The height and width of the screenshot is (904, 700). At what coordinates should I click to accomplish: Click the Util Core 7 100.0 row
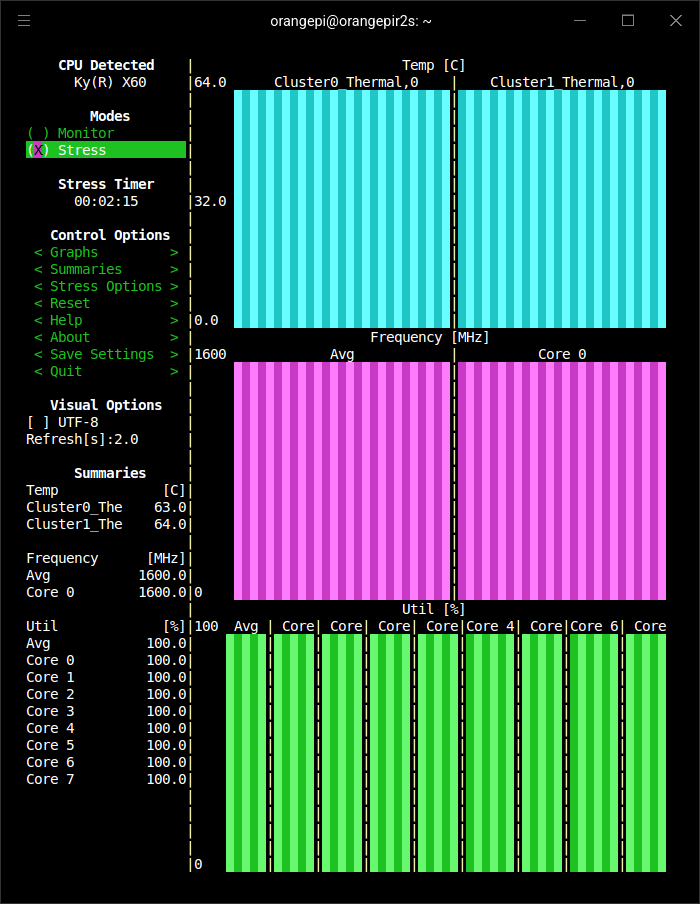106,779
